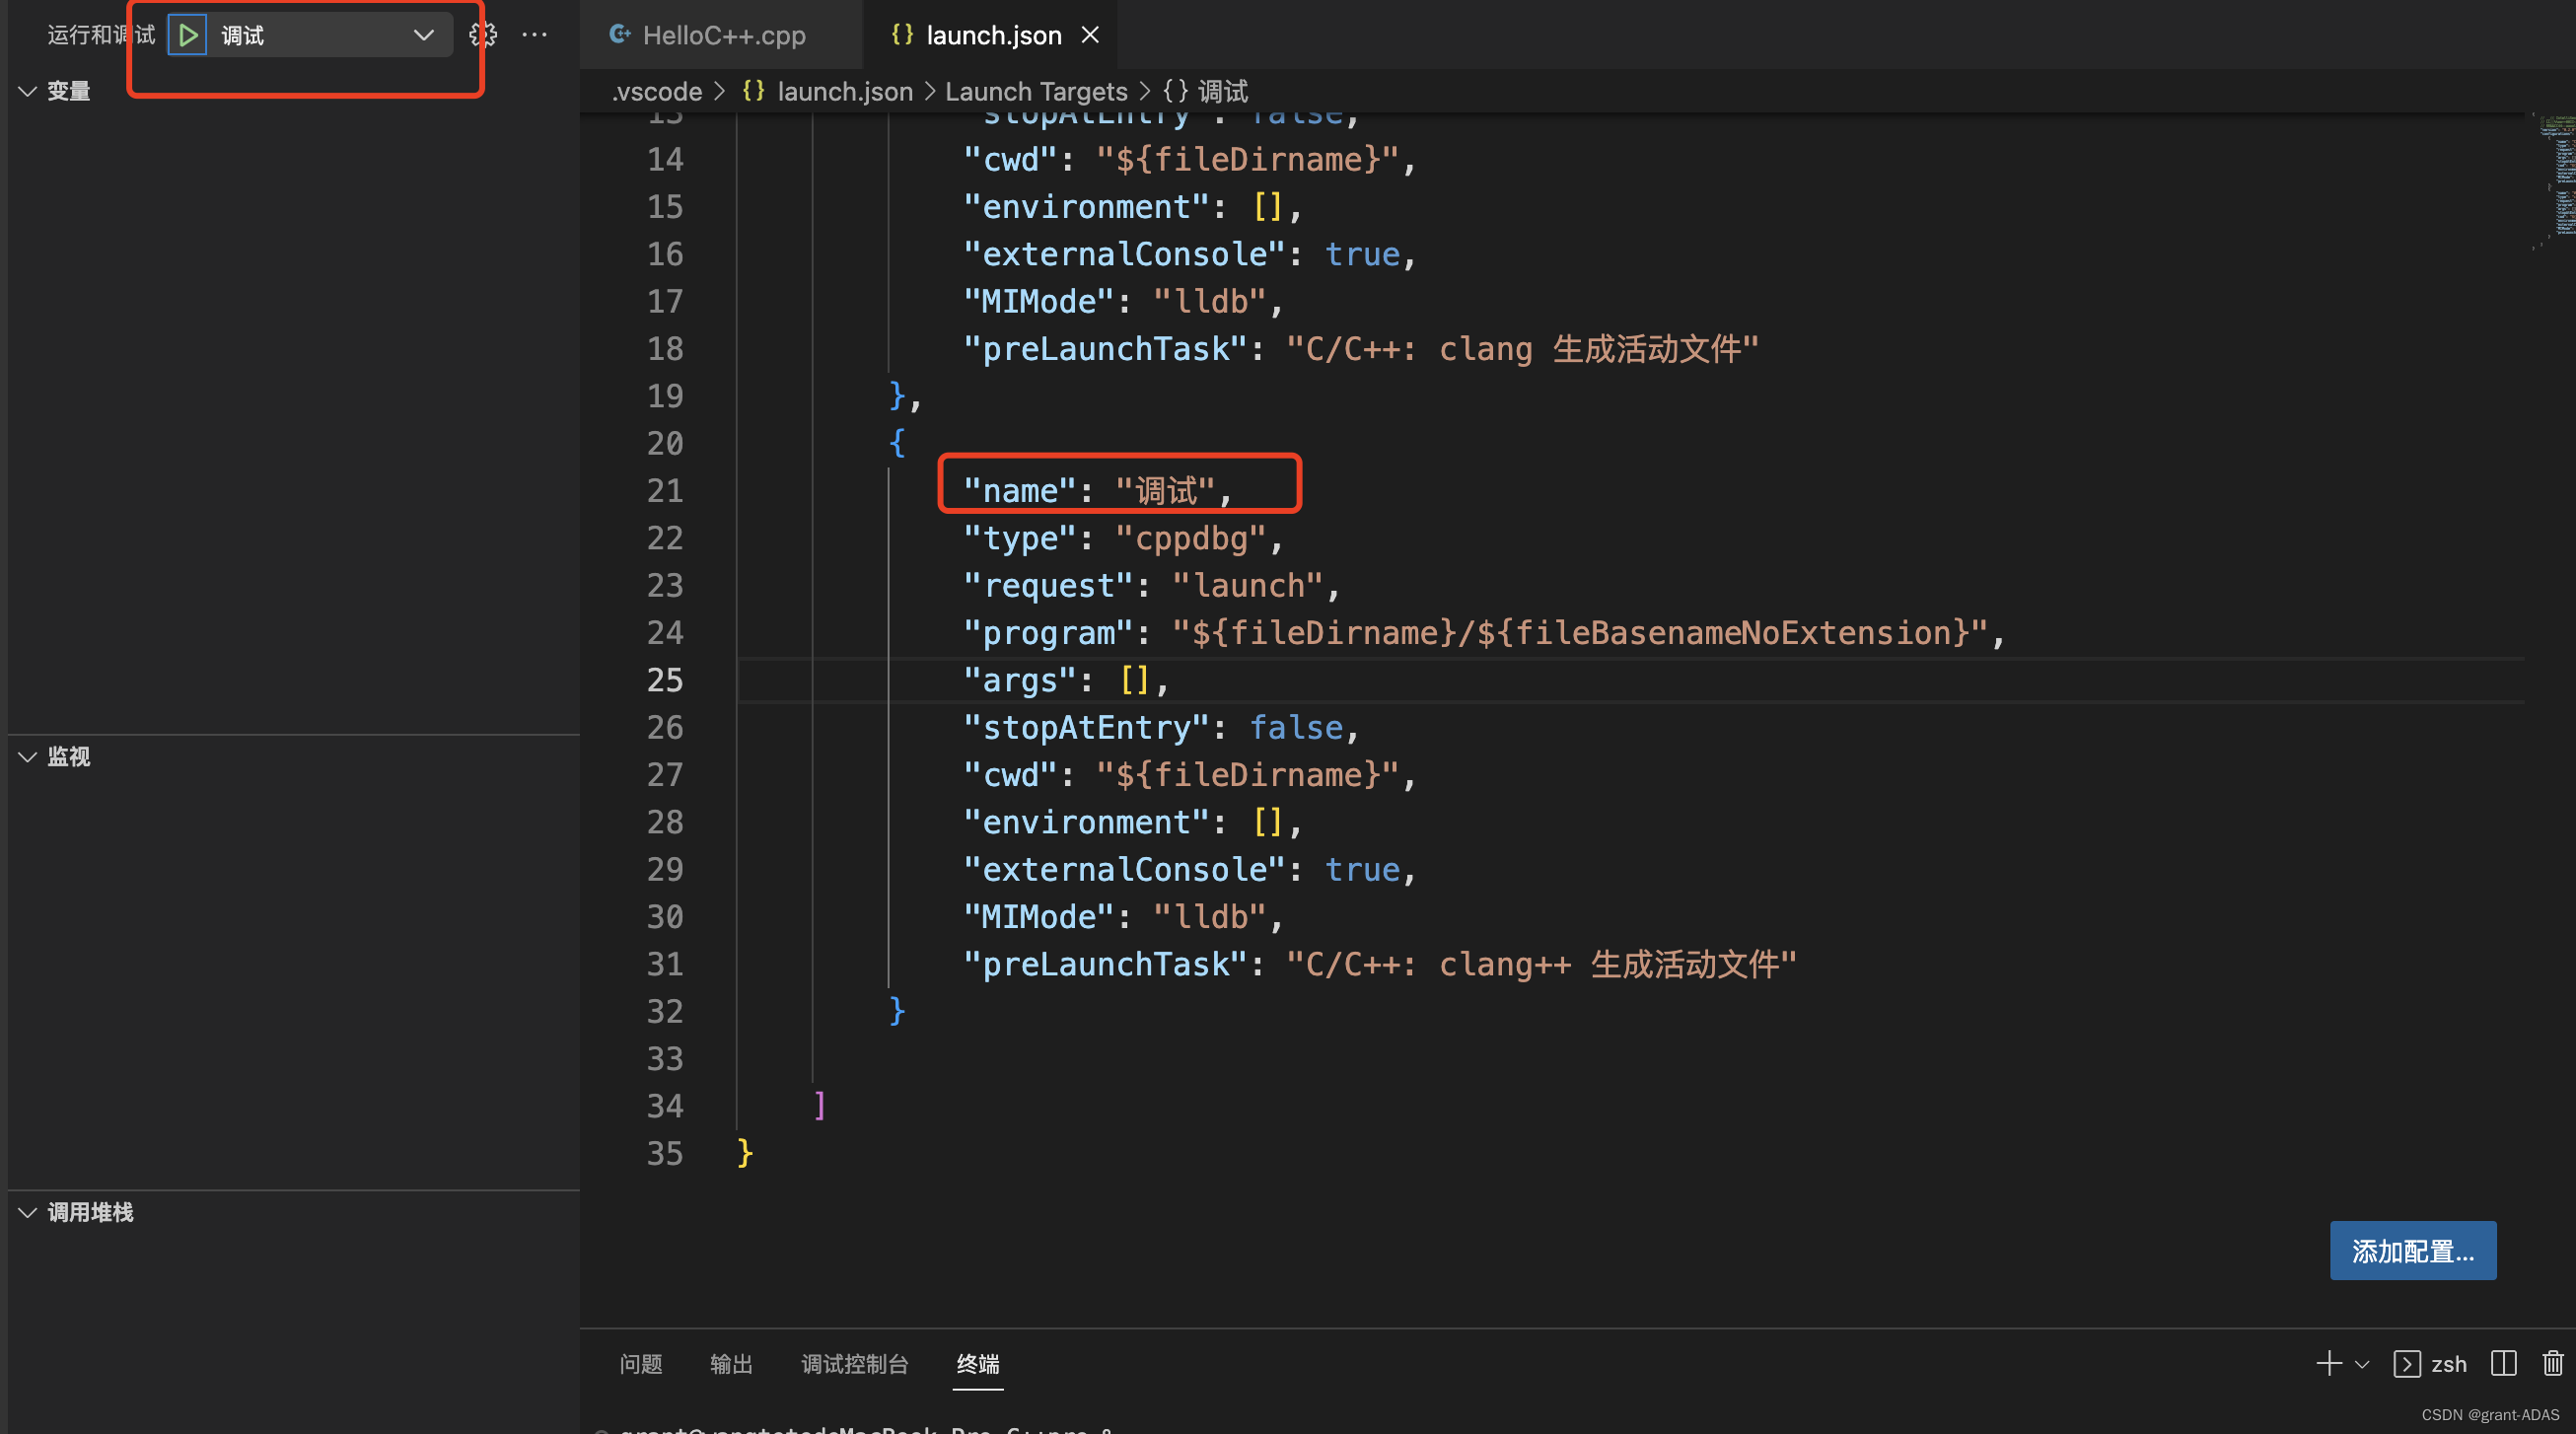Toggle stopAtEntry false value on line 13
Screen dimensions: 2576x1434
1291,113
